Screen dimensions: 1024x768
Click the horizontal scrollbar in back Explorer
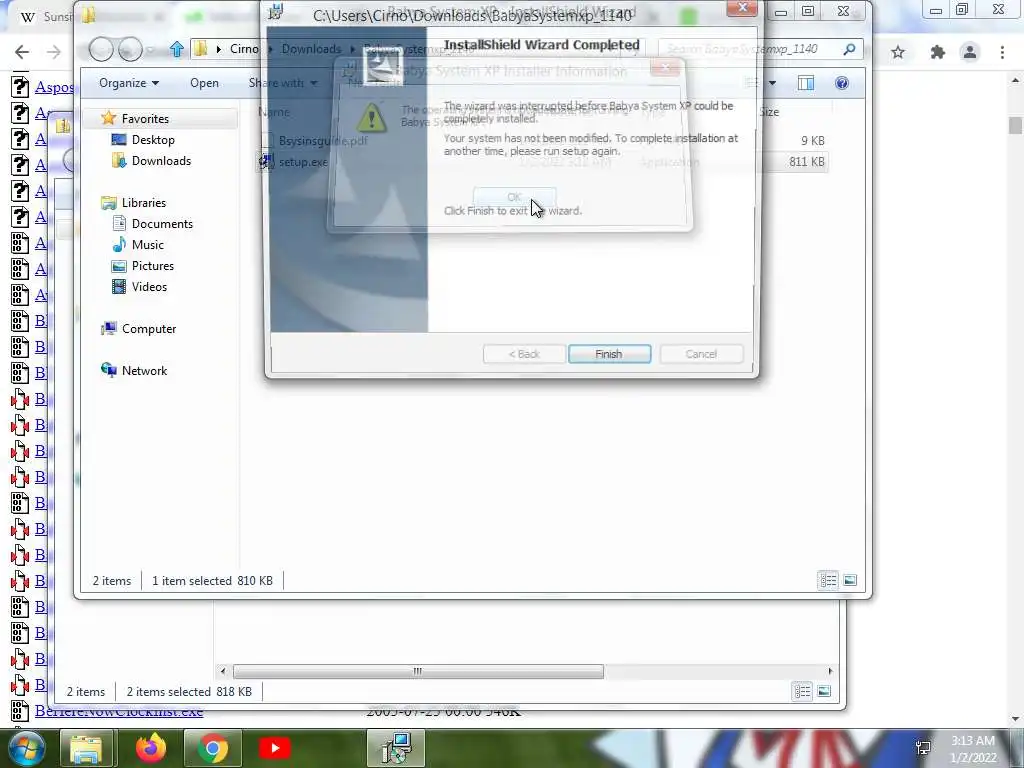click(418, 671)
